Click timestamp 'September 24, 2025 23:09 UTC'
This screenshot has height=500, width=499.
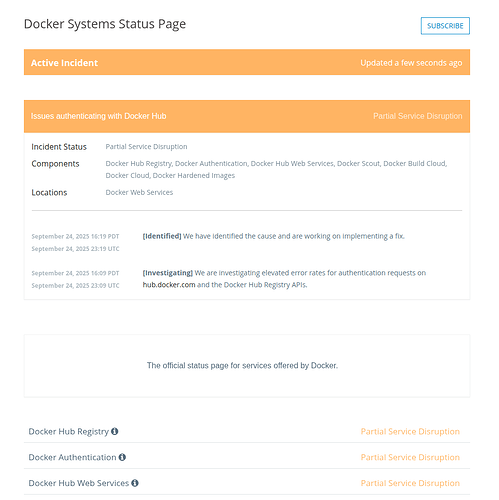click(x=75, y=285)
